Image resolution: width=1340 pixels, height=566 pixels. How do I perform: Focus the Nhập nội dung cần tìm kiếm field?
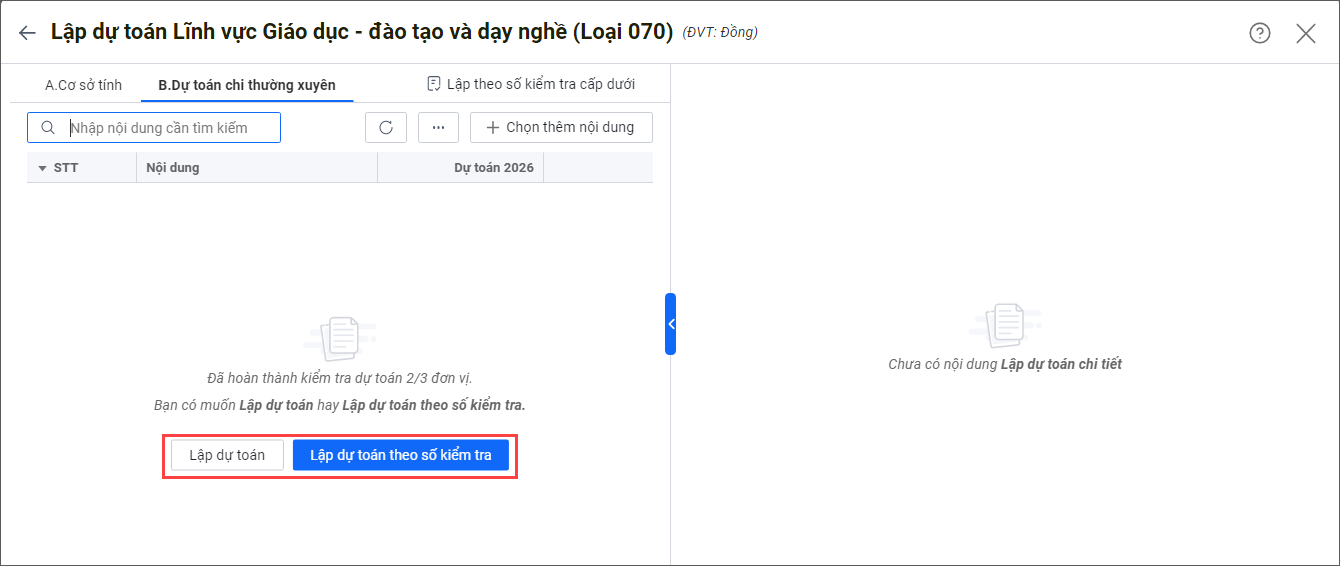tap(170, 128)
